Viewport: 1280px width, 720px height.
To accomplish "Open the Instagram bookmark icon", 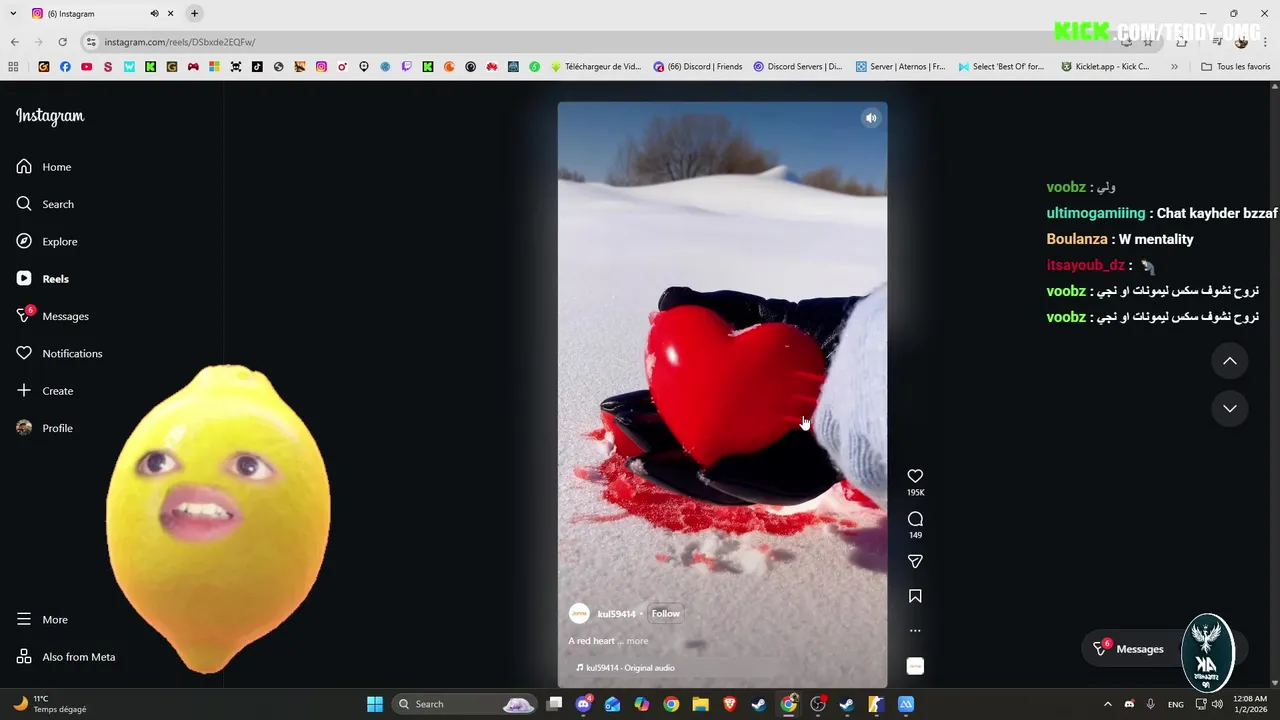I will click(321, 67).
